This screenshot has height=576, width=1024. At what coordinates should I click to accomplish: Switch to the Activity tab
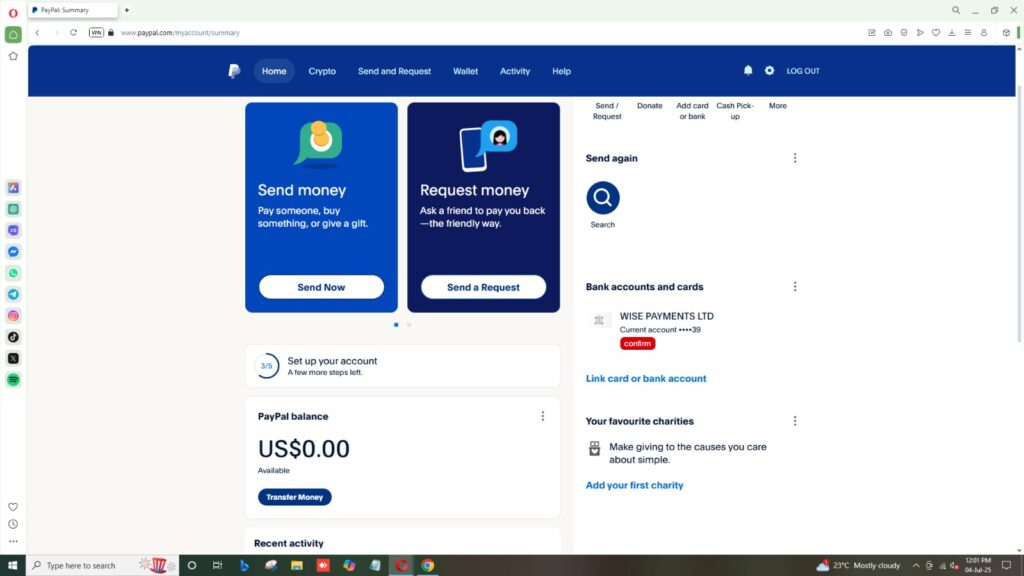click(515, 71)
